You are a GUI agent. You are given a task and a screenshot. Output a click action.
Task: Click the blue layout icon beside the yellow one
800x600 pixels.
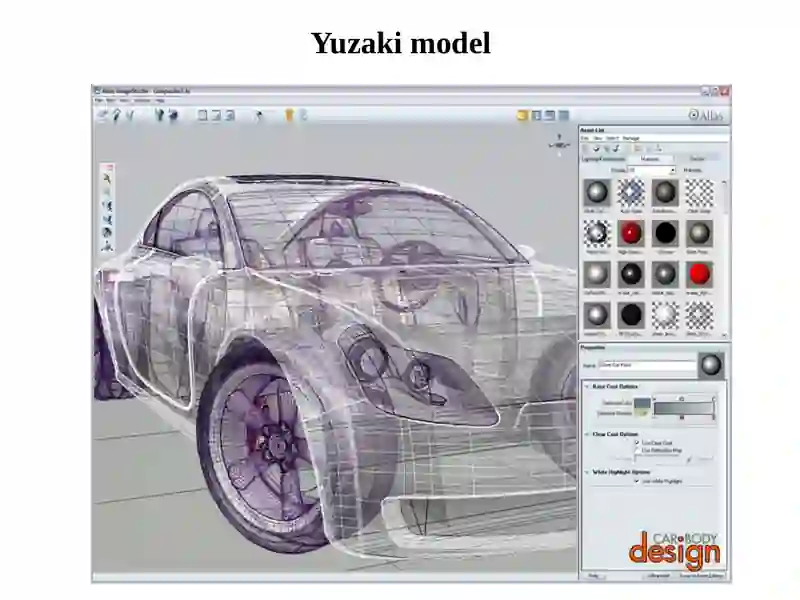[x=536, y=115]
